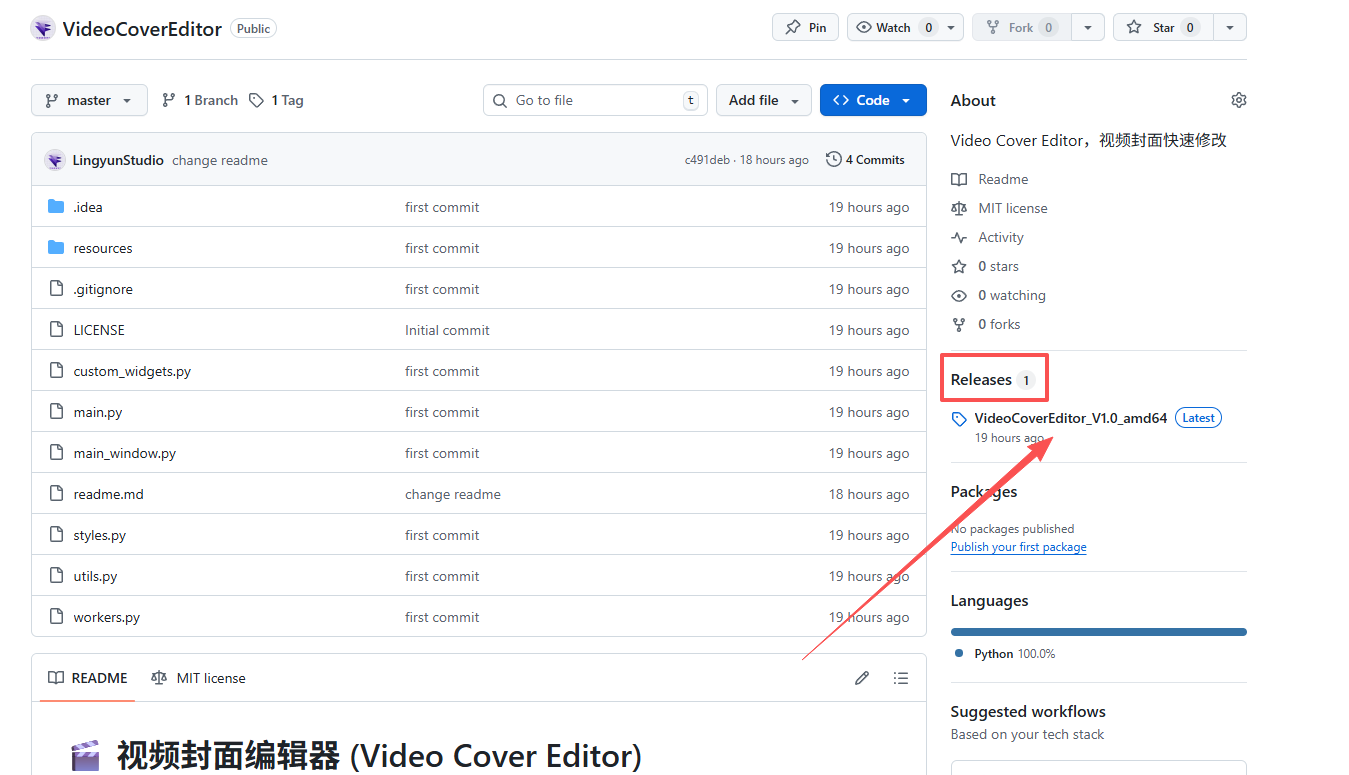This screenshot has width=1349, height=775.
Task: Open the 1 Tag link
Action: 276,100
